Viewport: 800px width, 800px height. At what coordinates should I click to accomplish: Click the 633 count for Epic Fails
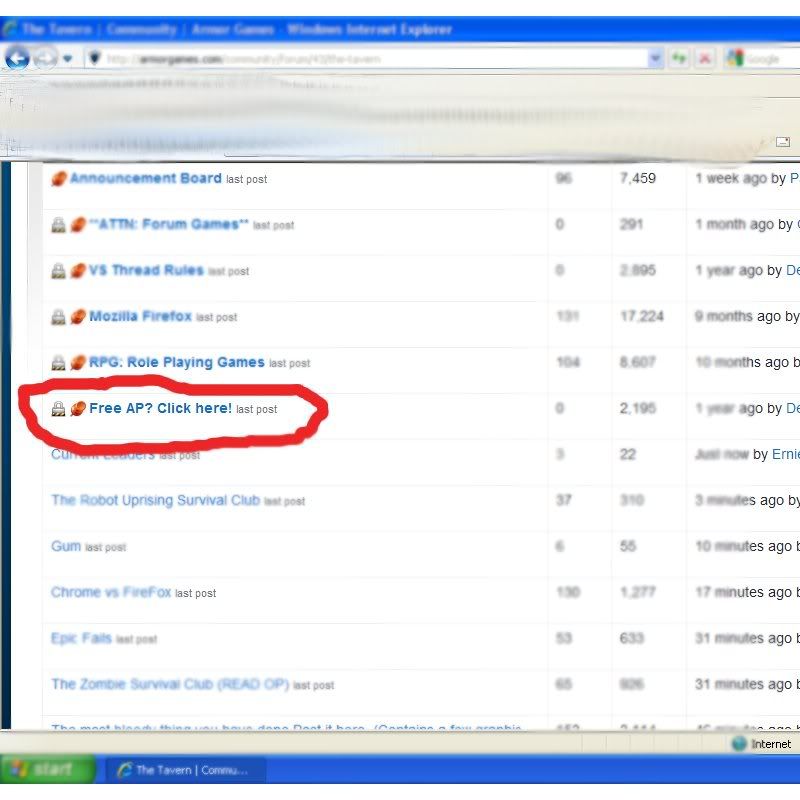coord(632,638)
